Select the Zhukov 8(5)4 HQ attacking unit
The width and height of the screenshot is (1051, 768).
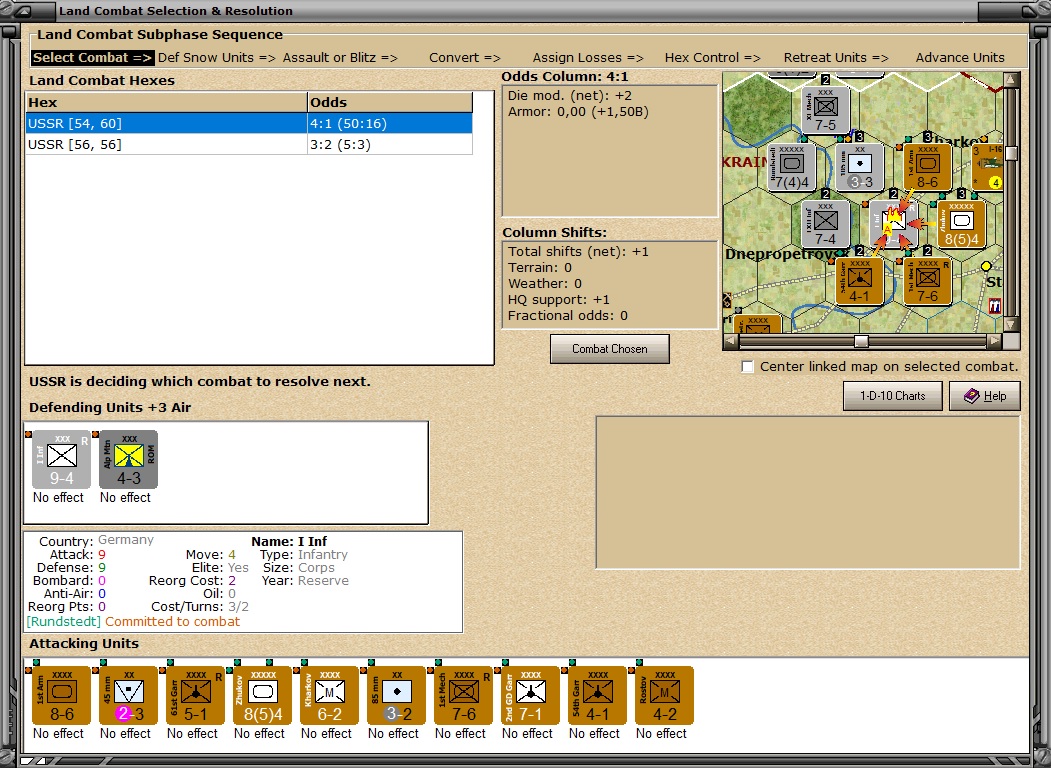coord(263,695)
